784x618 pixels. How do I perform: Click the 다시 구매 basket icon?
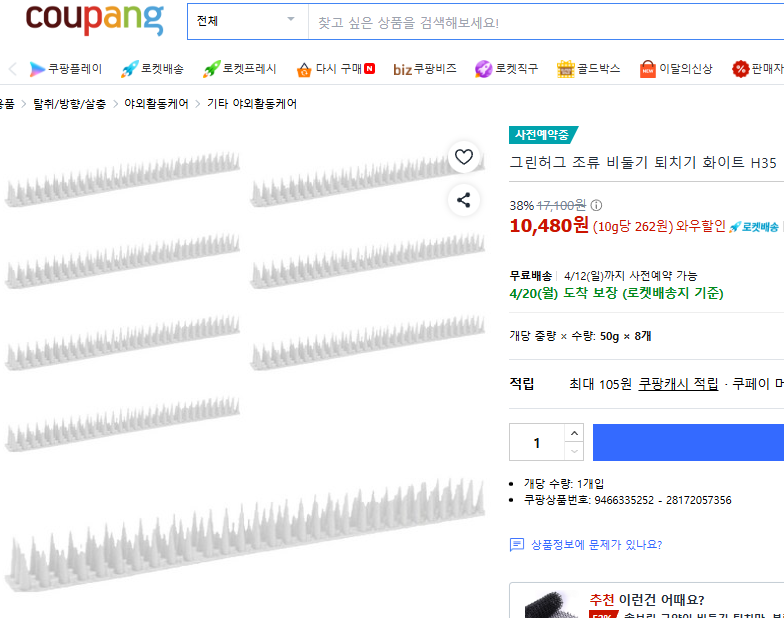click(304, 70)
